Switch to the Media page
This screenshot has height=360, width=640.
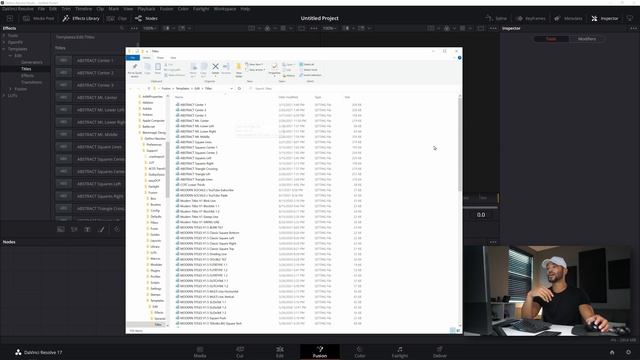200,352
